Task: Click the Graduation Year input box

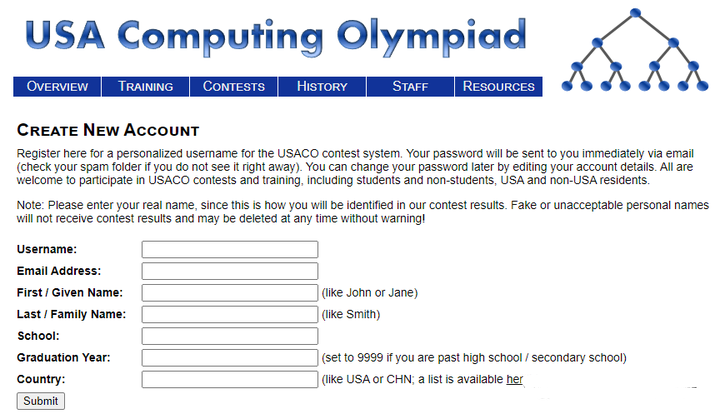Action: click(x=229, y=358)
